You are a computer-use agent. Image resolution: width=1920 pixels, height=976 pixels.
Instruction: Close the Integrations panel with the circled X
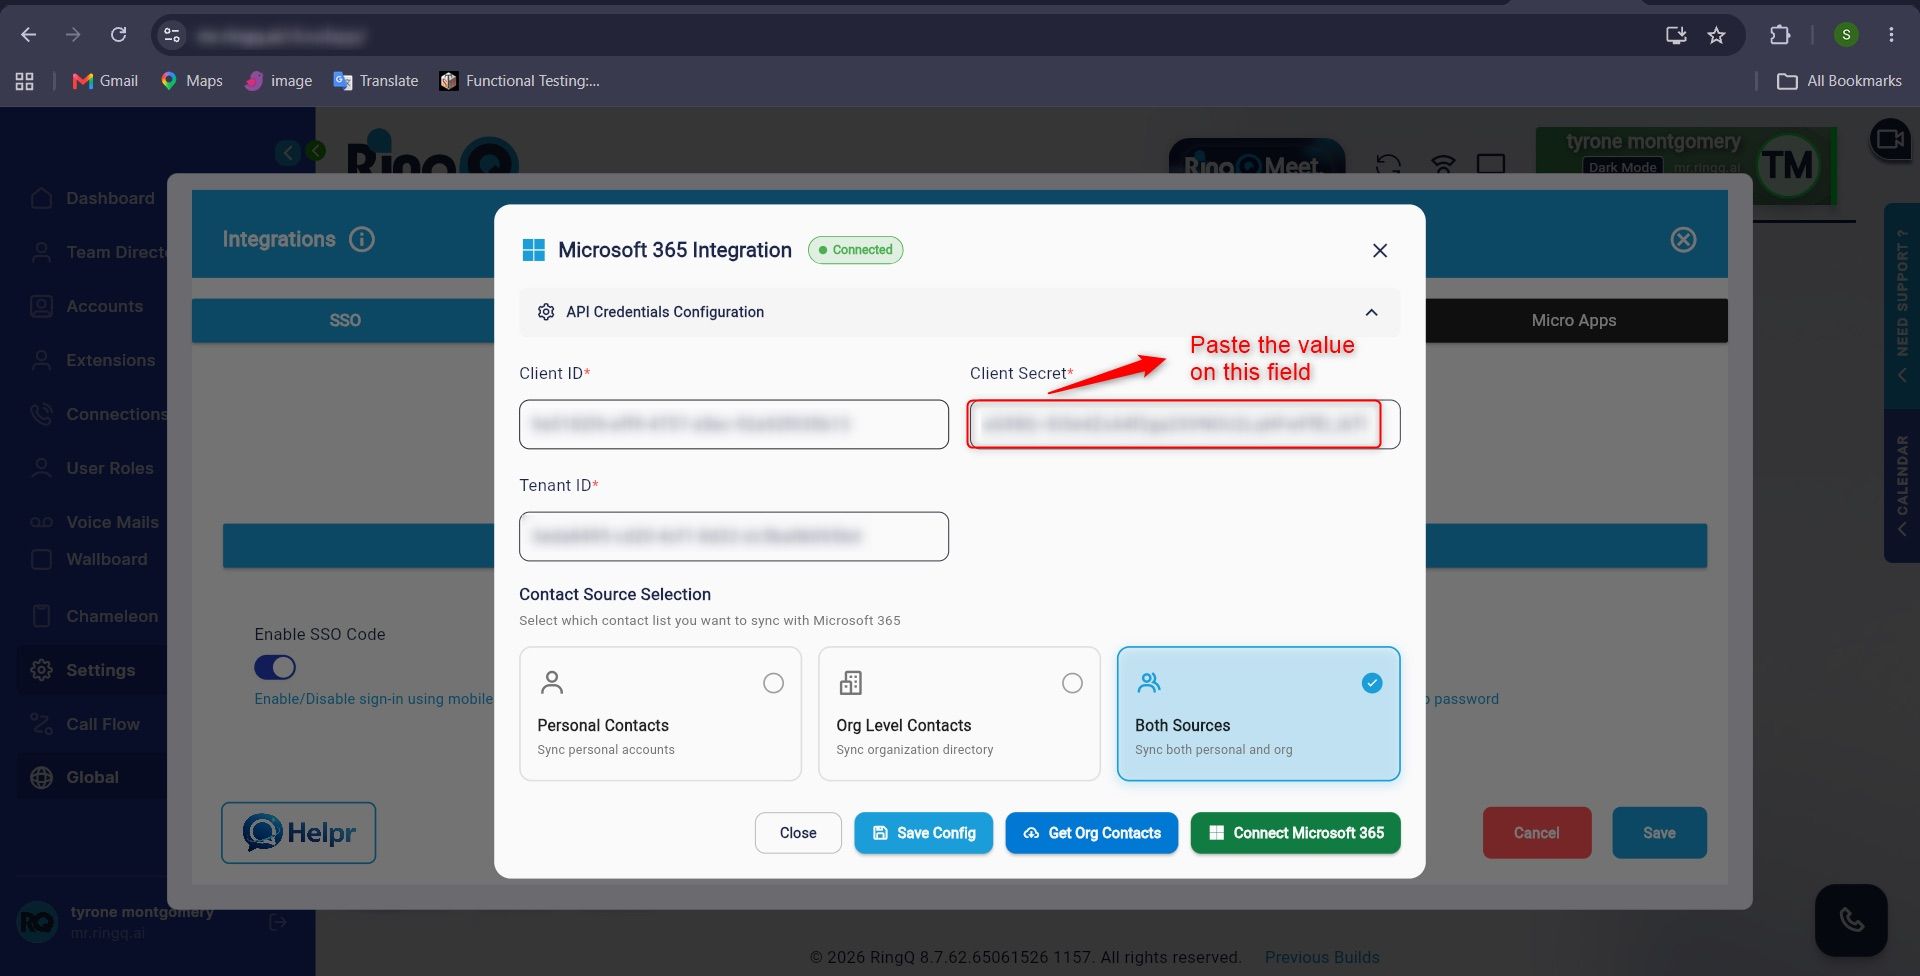(1684, 239)
